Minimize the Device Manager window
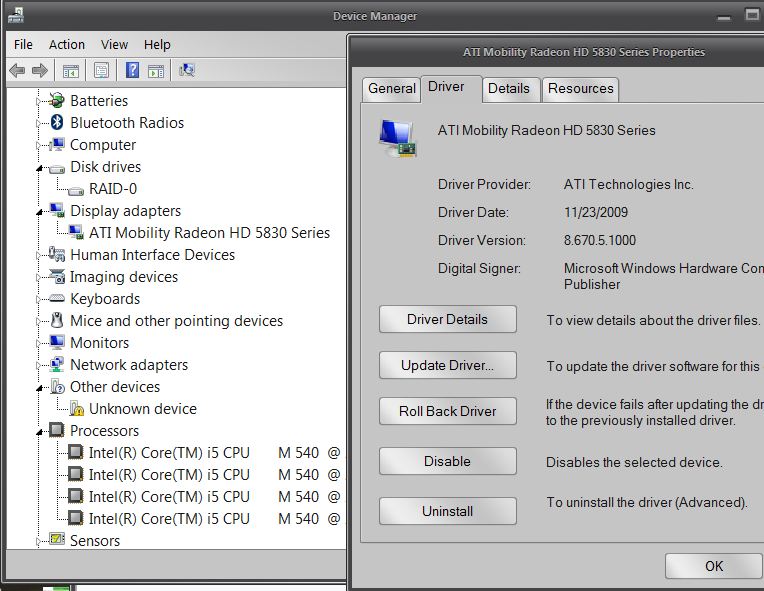764x591 pixels. click(x=724, y=16)
